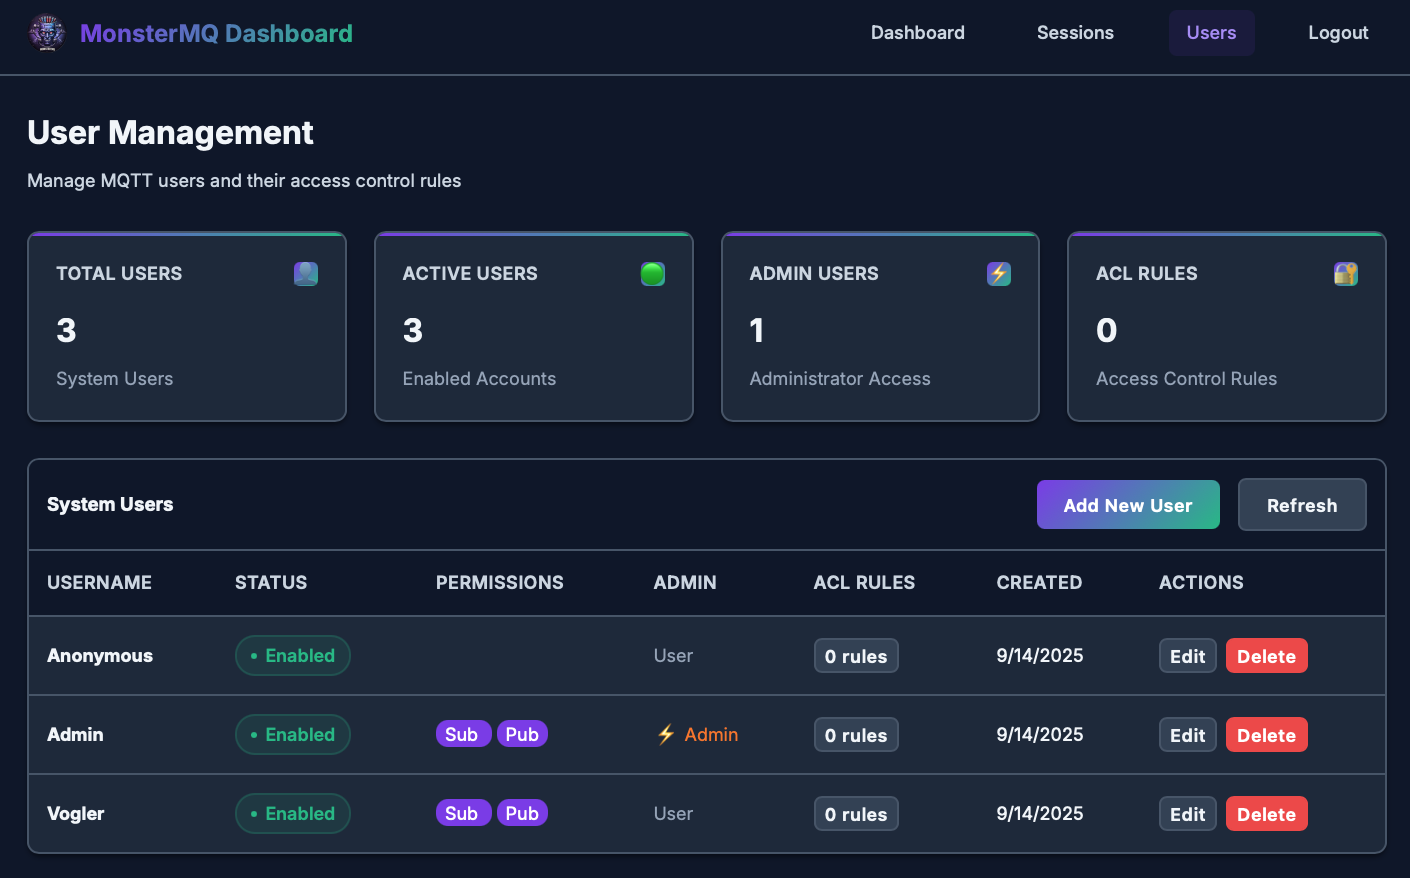1410x878 pixels.
Task: Edit the Anonymous user
Action: click(1188, 656)
